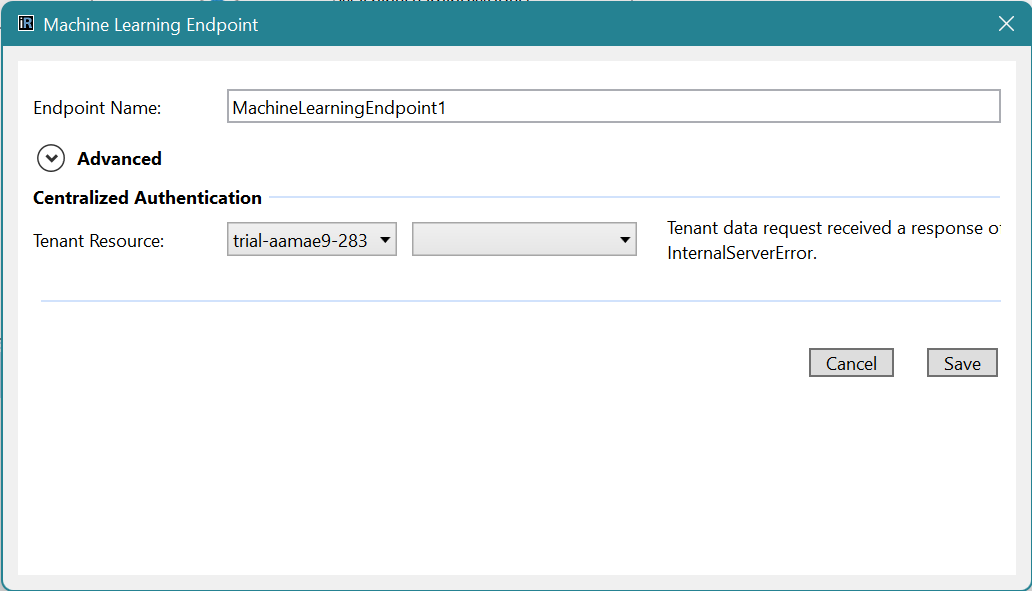
Task: Open the trial-aamae9-283 selector list
Action: pos(310,239)
